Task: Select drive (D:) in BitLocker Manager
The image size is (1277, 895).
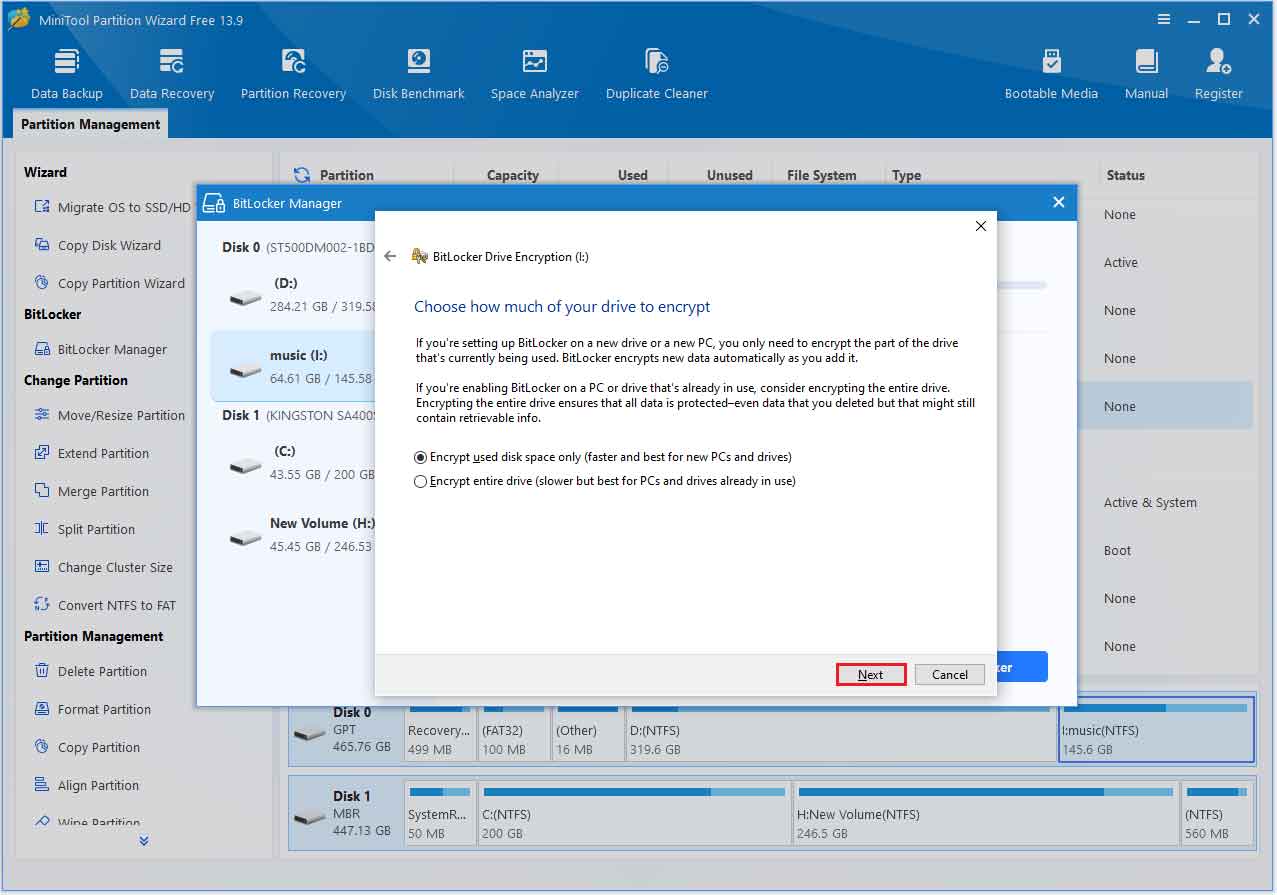Action: [294, 295]
